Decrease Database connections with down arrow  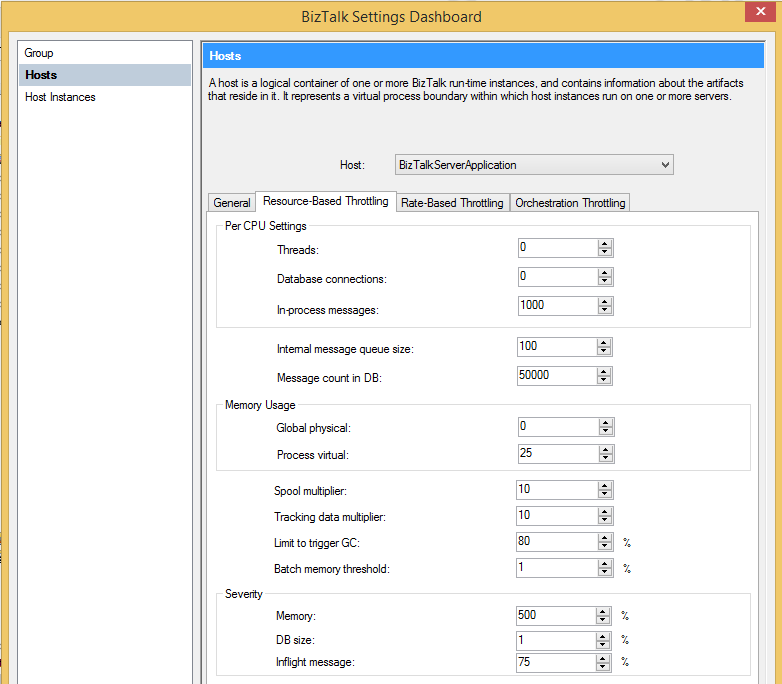[605, 281]
